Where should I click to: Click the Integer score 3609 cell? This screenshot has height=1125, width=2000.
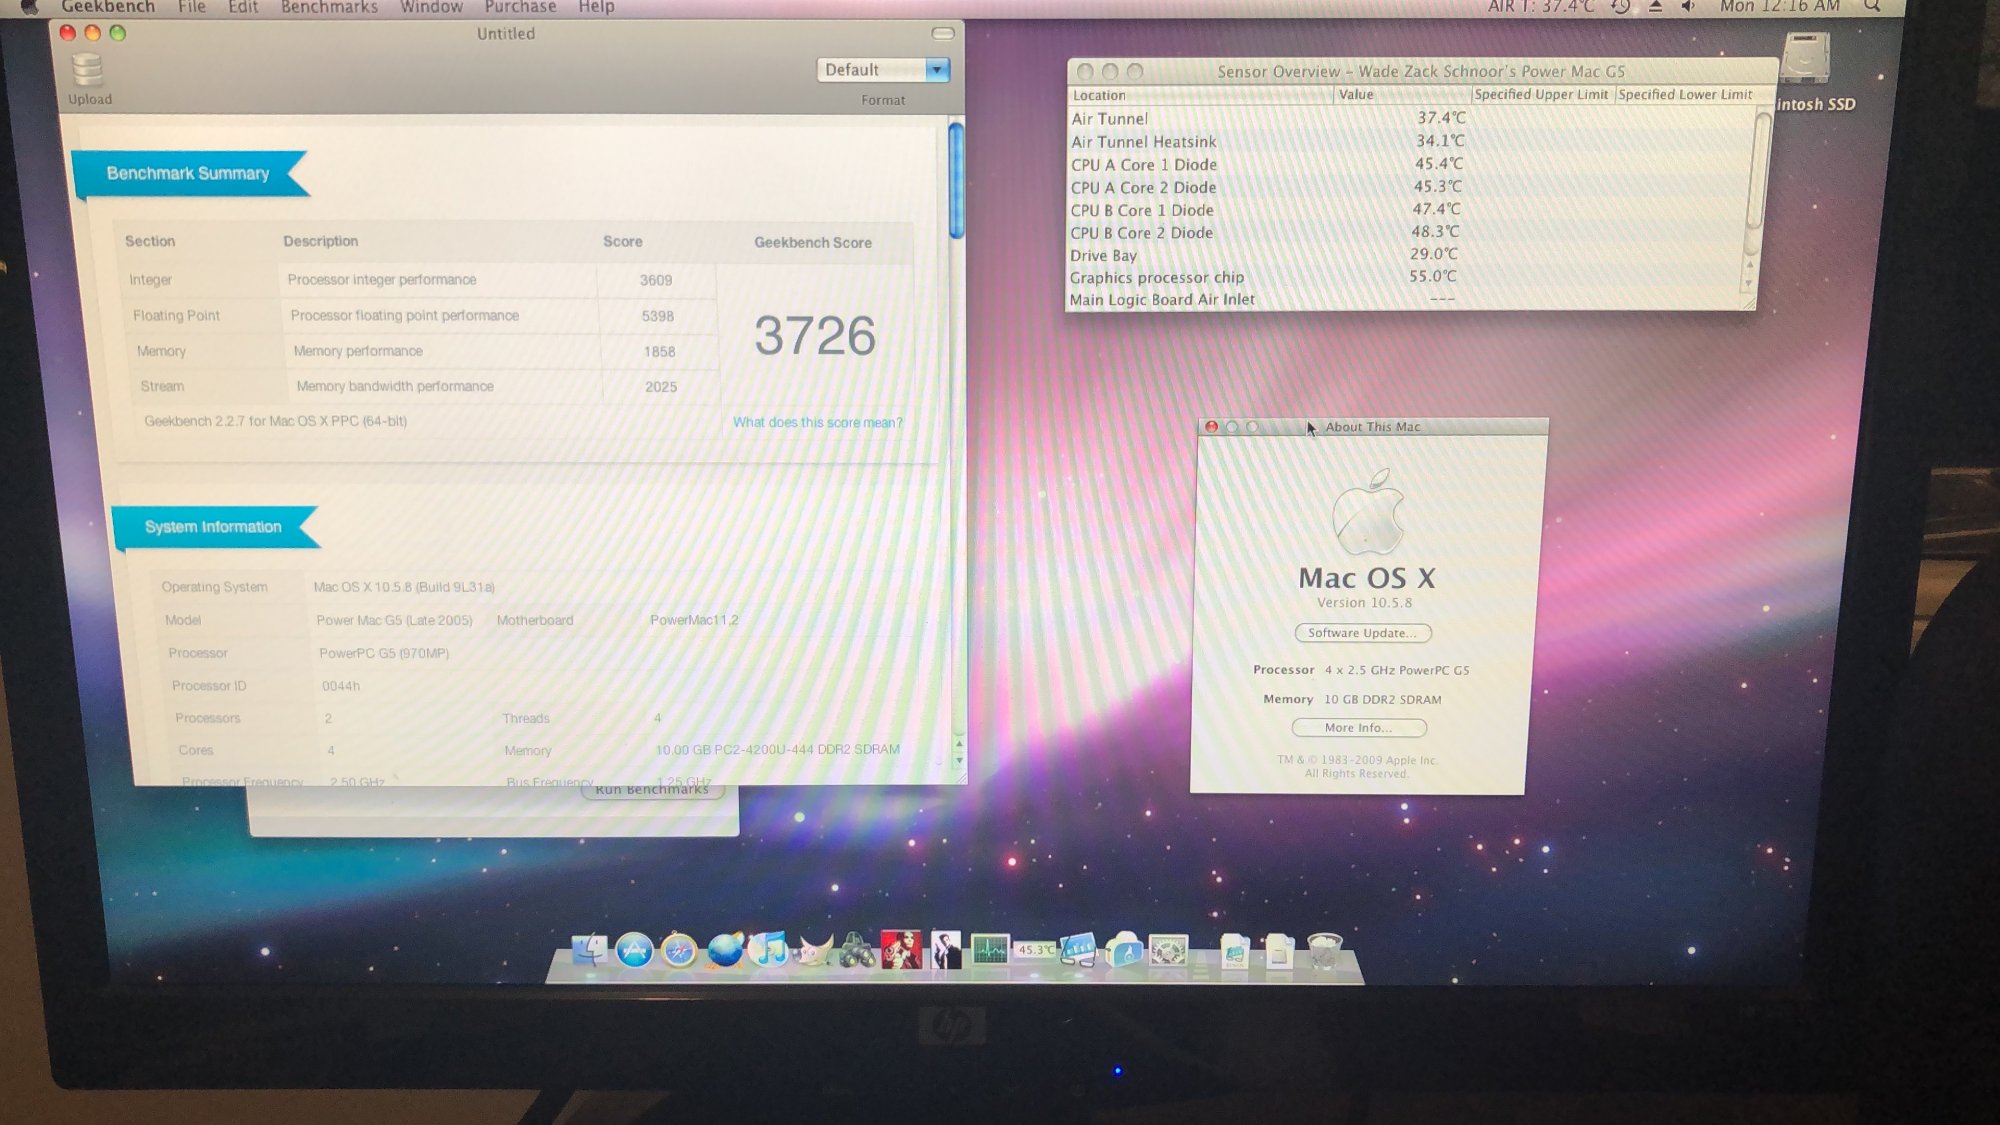(x=656, y=280)
